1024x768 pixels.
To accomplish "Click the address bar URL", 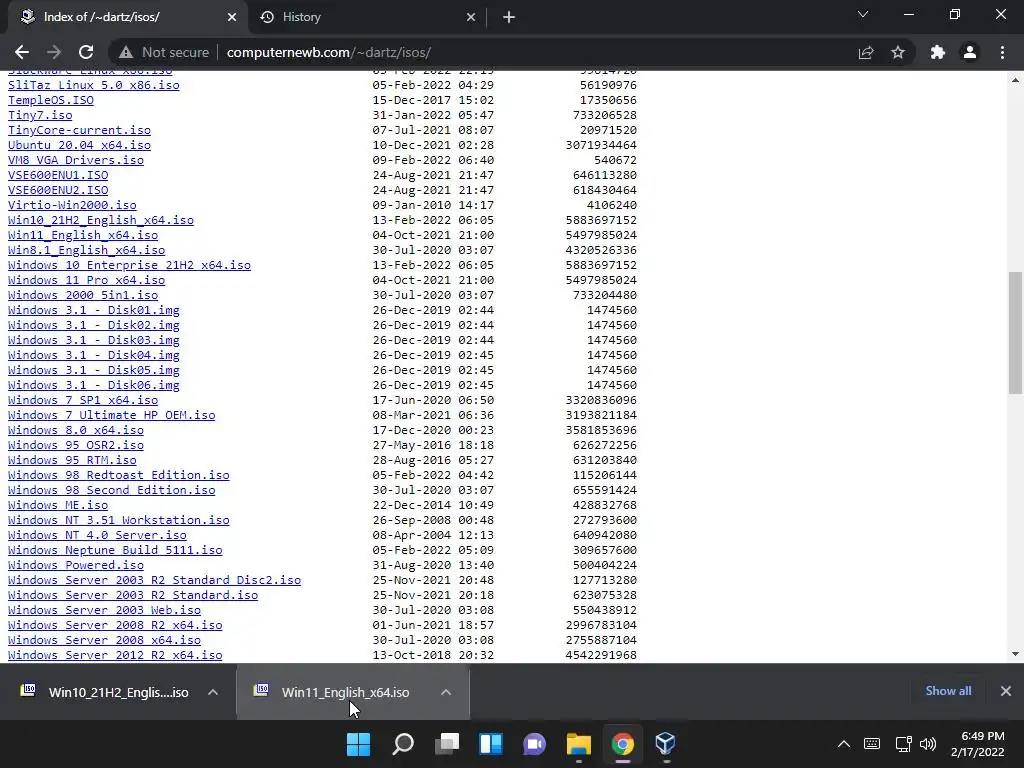I will pos(328,52).
